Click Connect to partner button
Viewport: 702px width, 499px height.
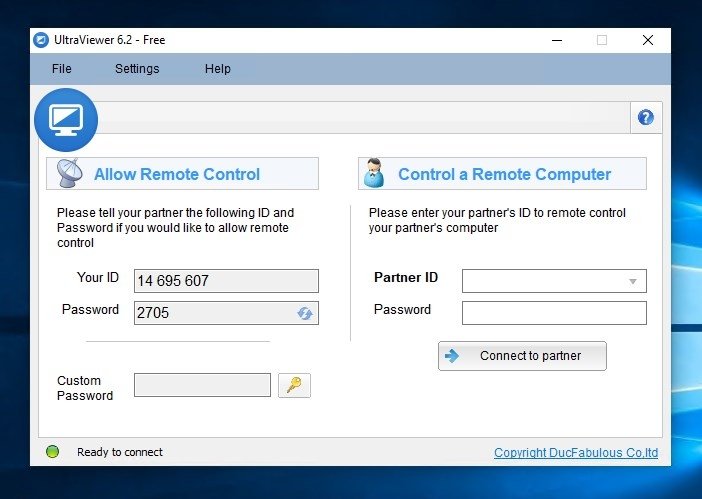tap(522, 356)
